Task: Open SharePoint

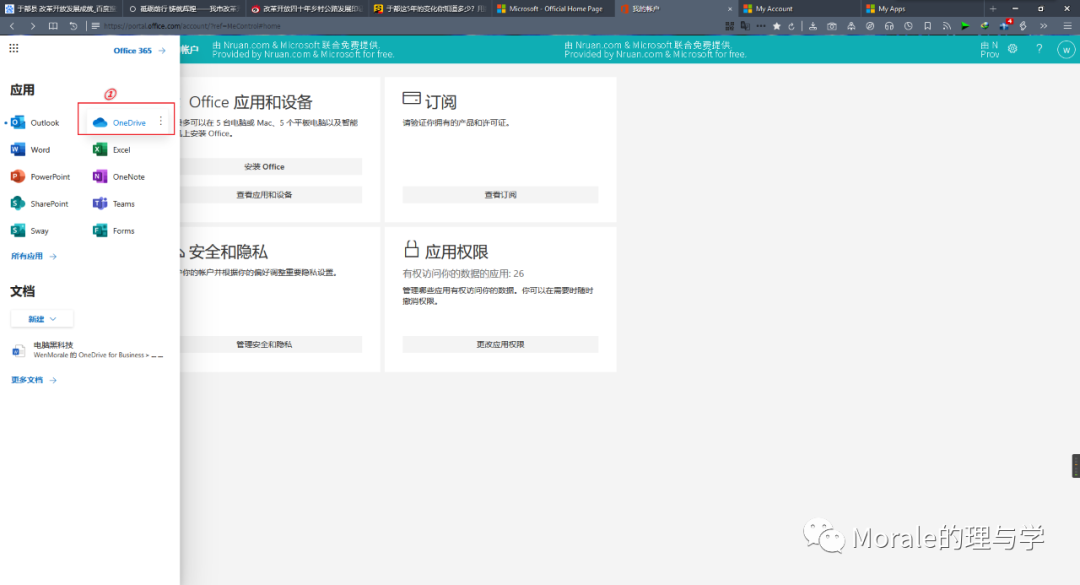Action: [x=40, y=204]
